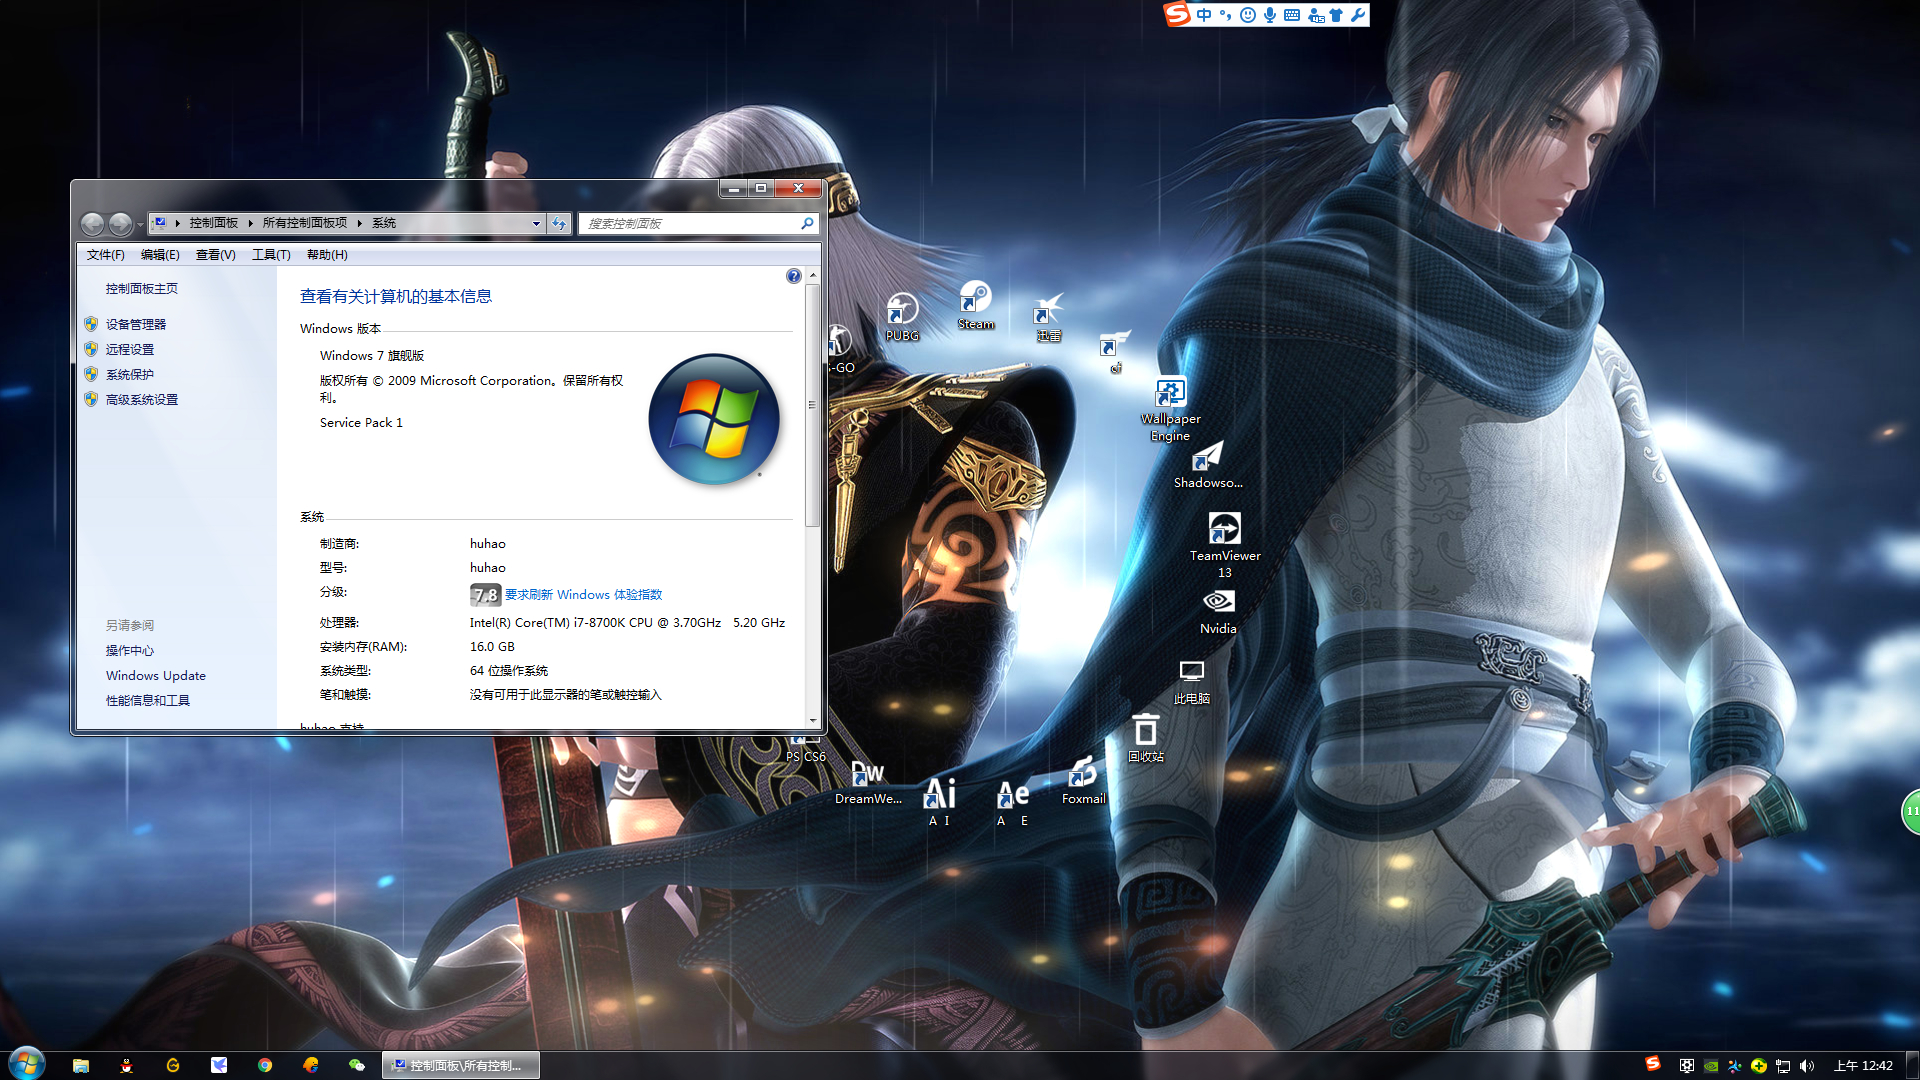The image size is (1920, 1080).
Task: Click 要求刷新 Windows 体验指数 link
Action: [584, 595]
